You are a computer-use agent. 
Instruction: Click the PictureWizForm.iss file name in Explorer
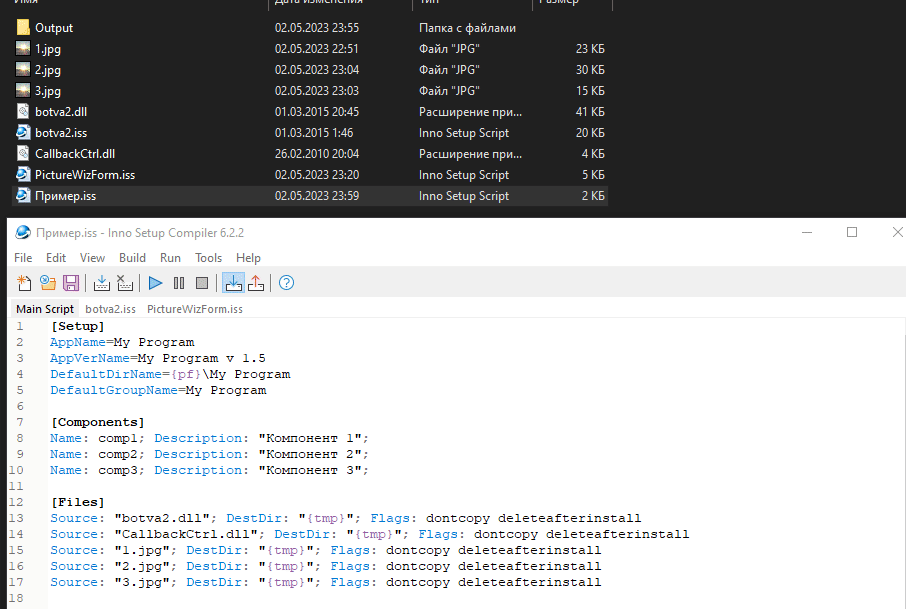point(85,174)
